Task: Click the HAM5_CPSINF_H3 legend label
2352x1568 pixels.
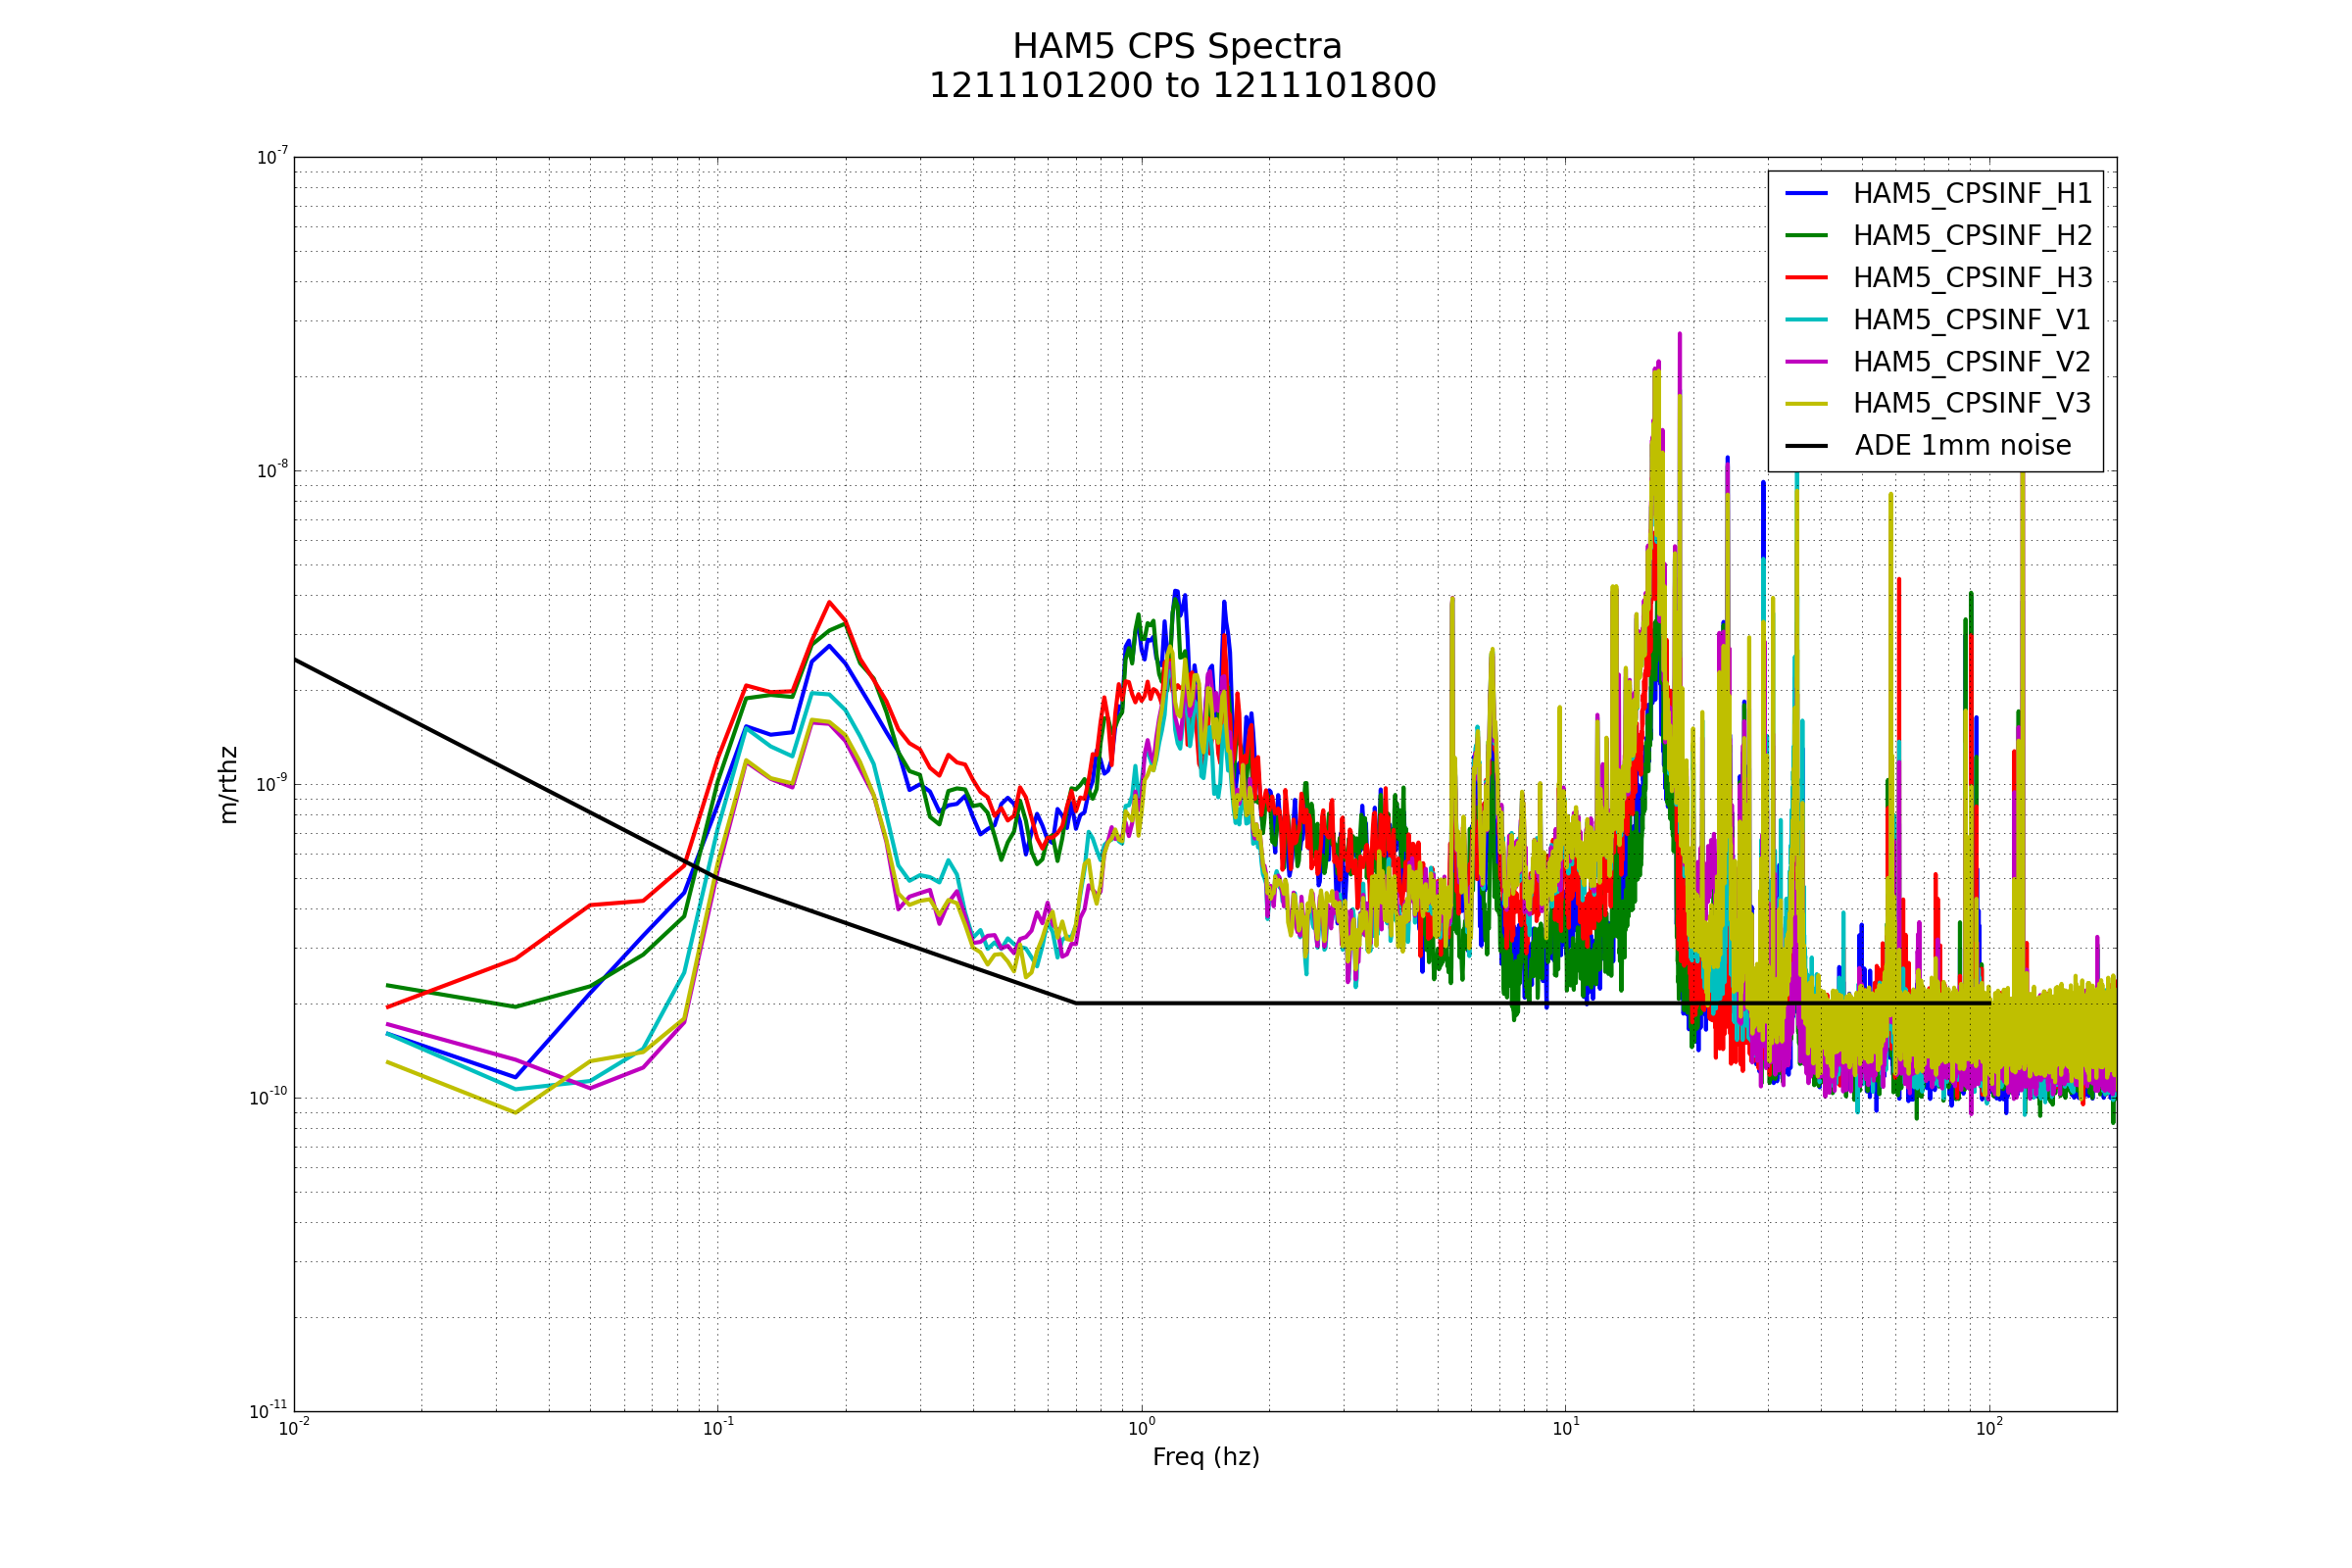Action: click(1972, 278)
